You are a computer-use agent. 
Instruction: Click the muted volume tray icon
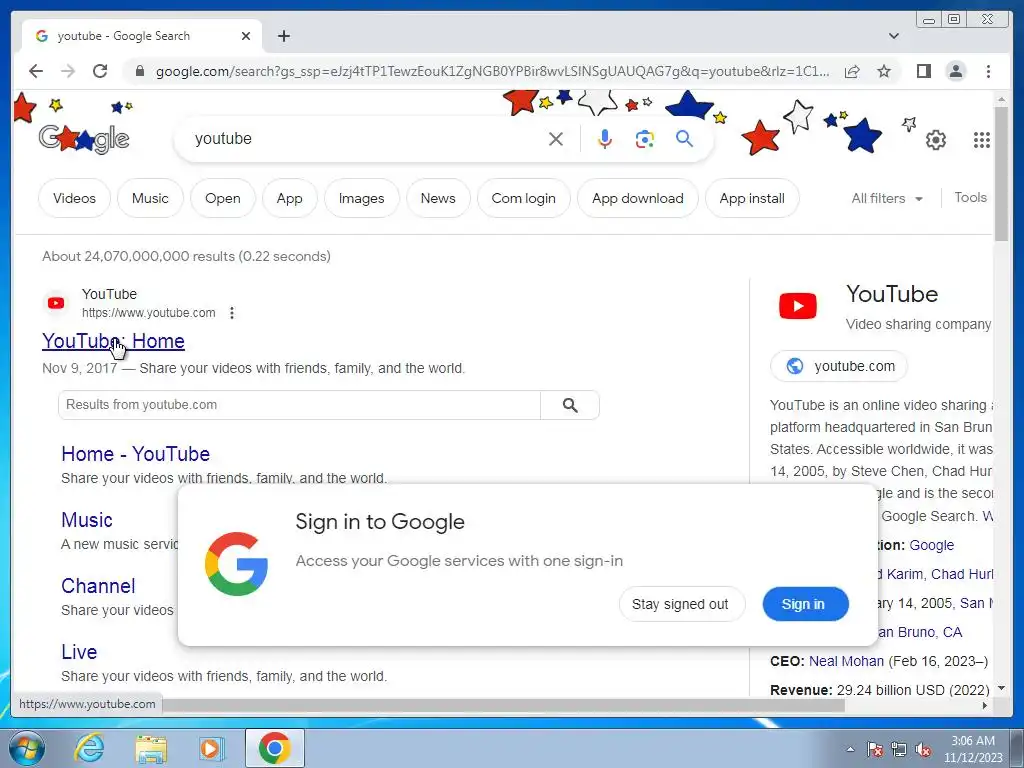(923, 749)
